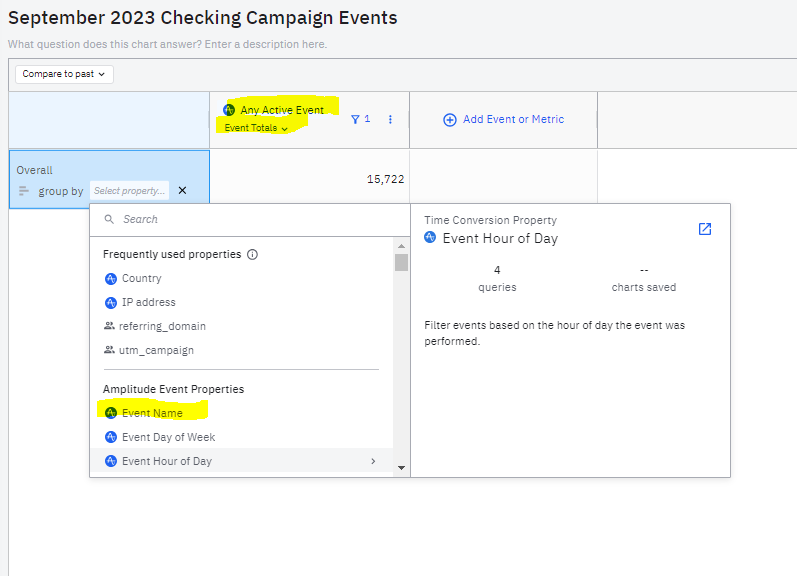This screenshot has height=576, width=797.
Task: Click the filter funnel icon
Action: (355, 119)
